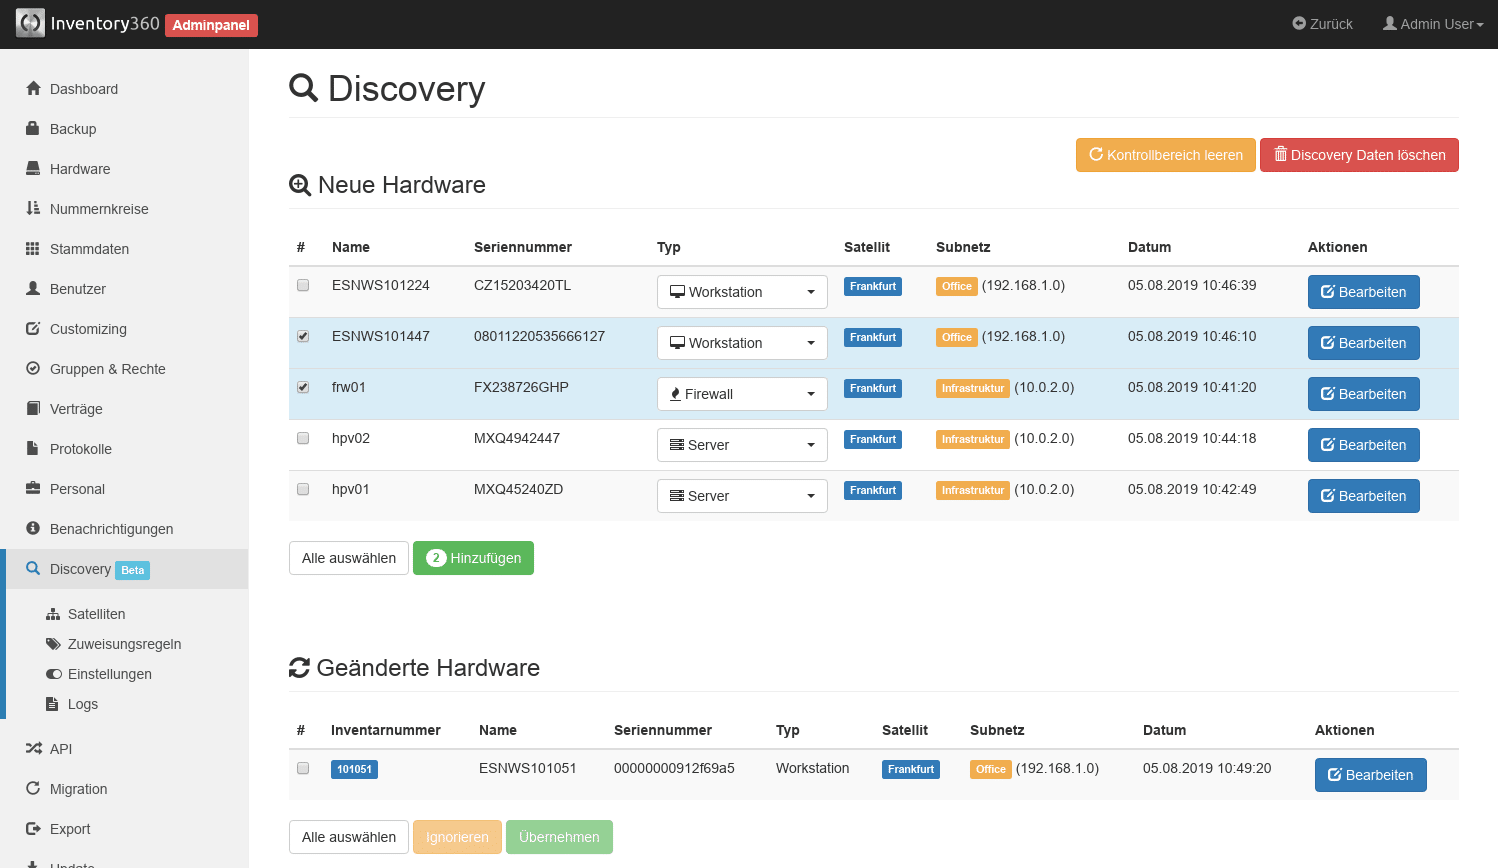View Discovery Logs via the log icon
This screenshot has width=1498, height=868.
52,704
